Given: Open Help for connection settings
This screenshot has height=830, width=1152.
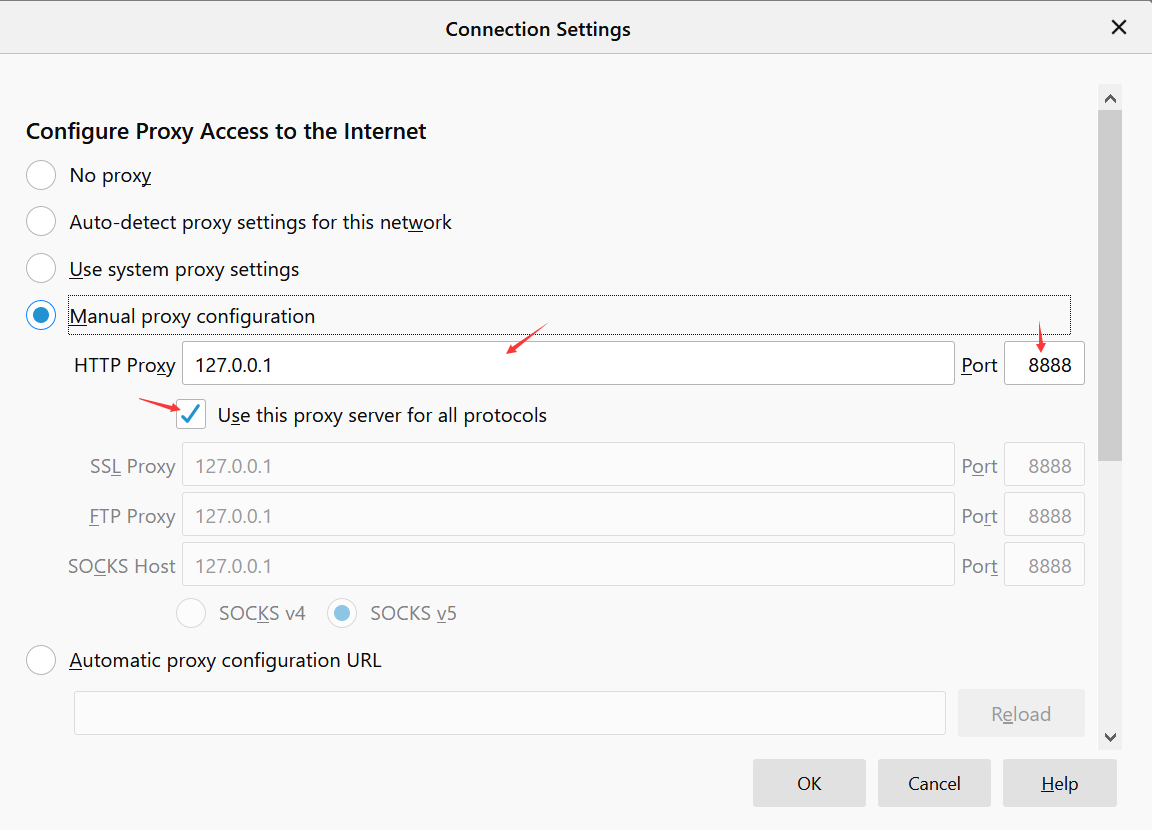Looking at the screenshot, I should tap(1059, 783).
